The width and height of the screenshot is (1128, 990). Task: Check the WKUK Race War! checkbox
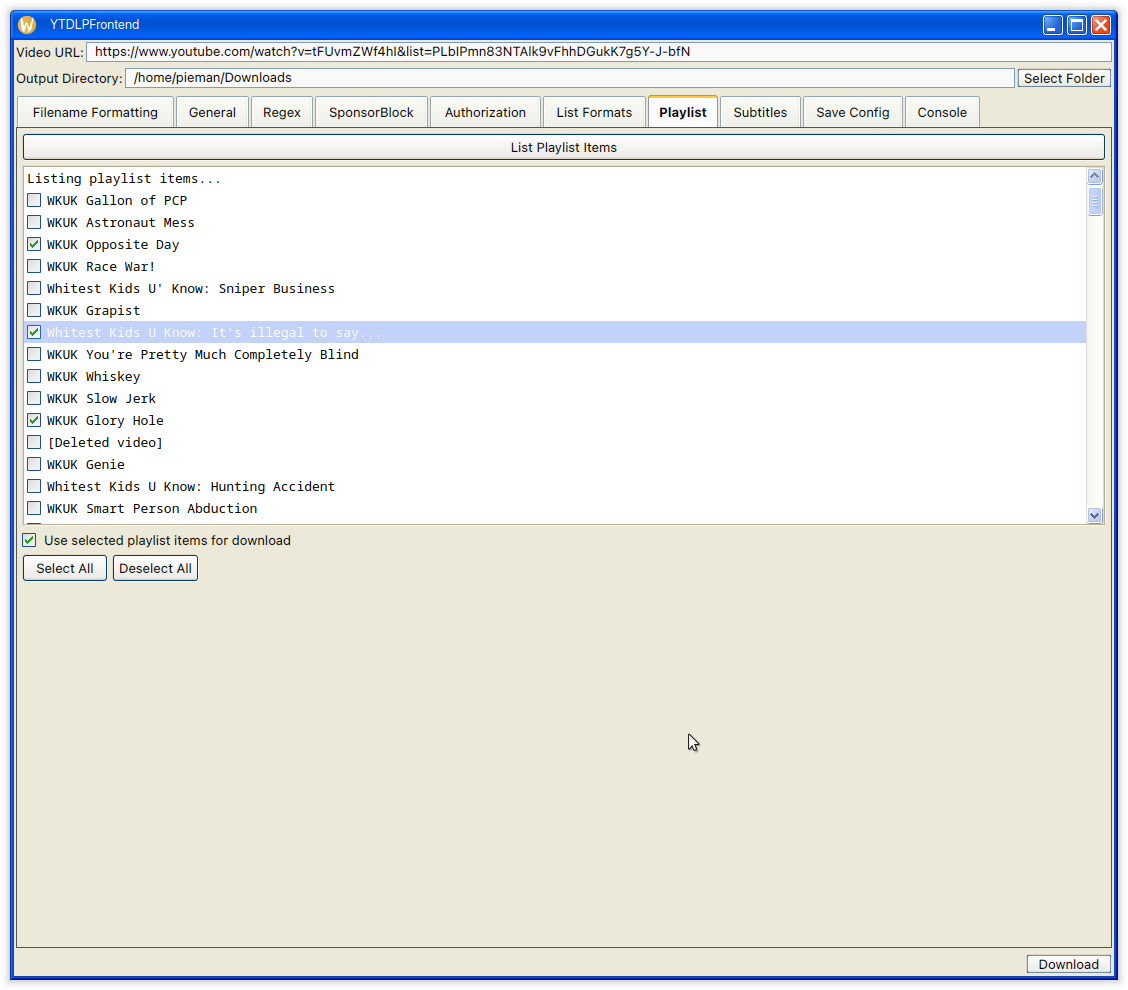(x=34, y=266)
